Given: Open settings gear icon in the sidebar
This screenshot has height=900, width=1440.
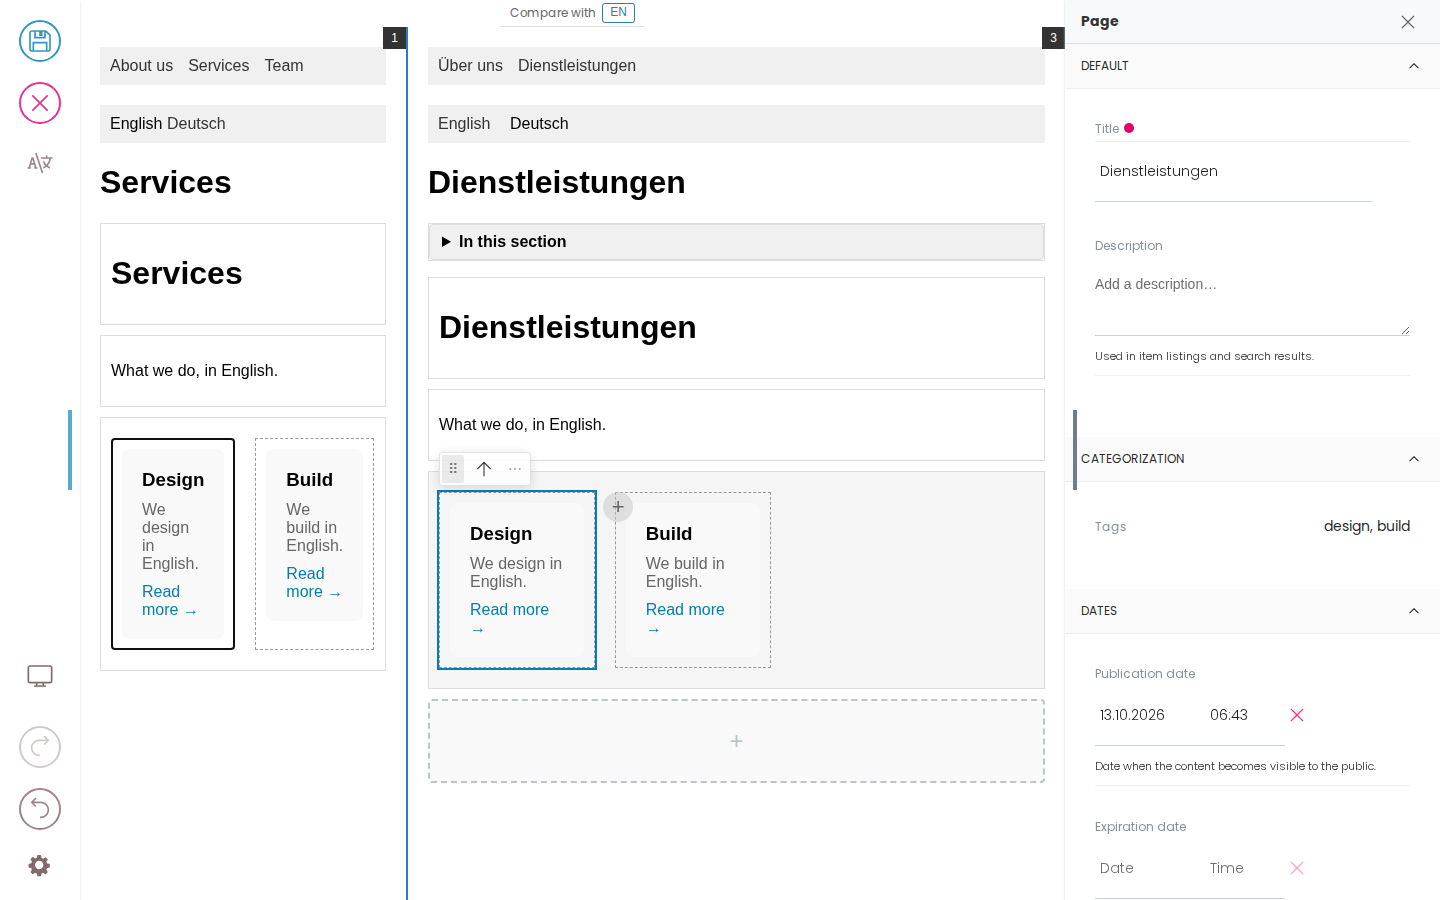Looking at the screenshot, I should pos(39,866).
